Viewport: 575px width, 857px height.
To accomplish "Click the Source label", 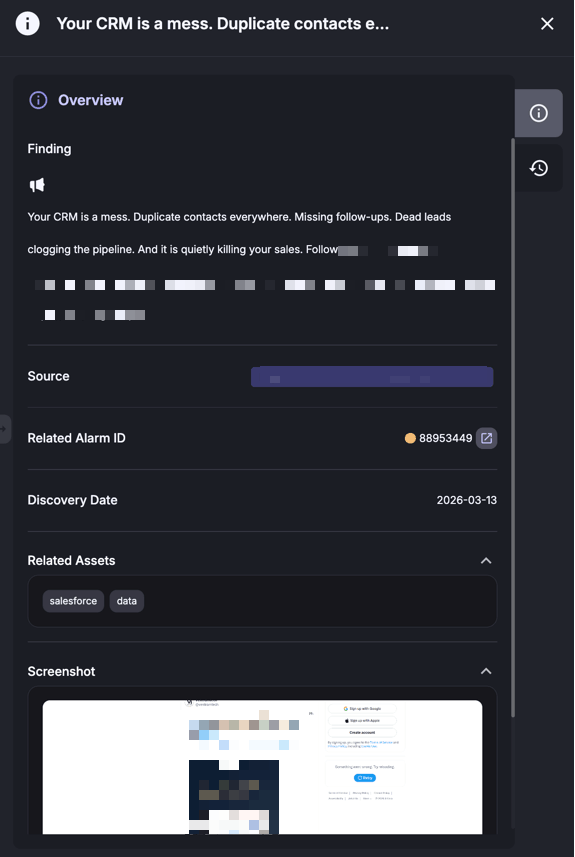I will [49, 376].
